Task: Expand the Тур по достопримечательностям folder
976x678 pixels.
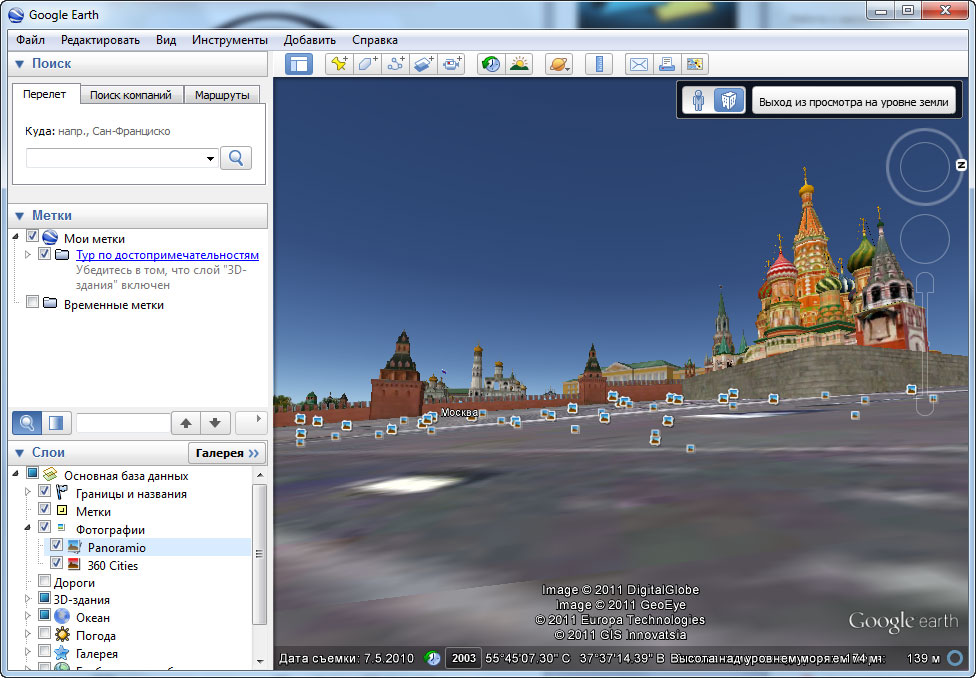Action: pos(27,255)
